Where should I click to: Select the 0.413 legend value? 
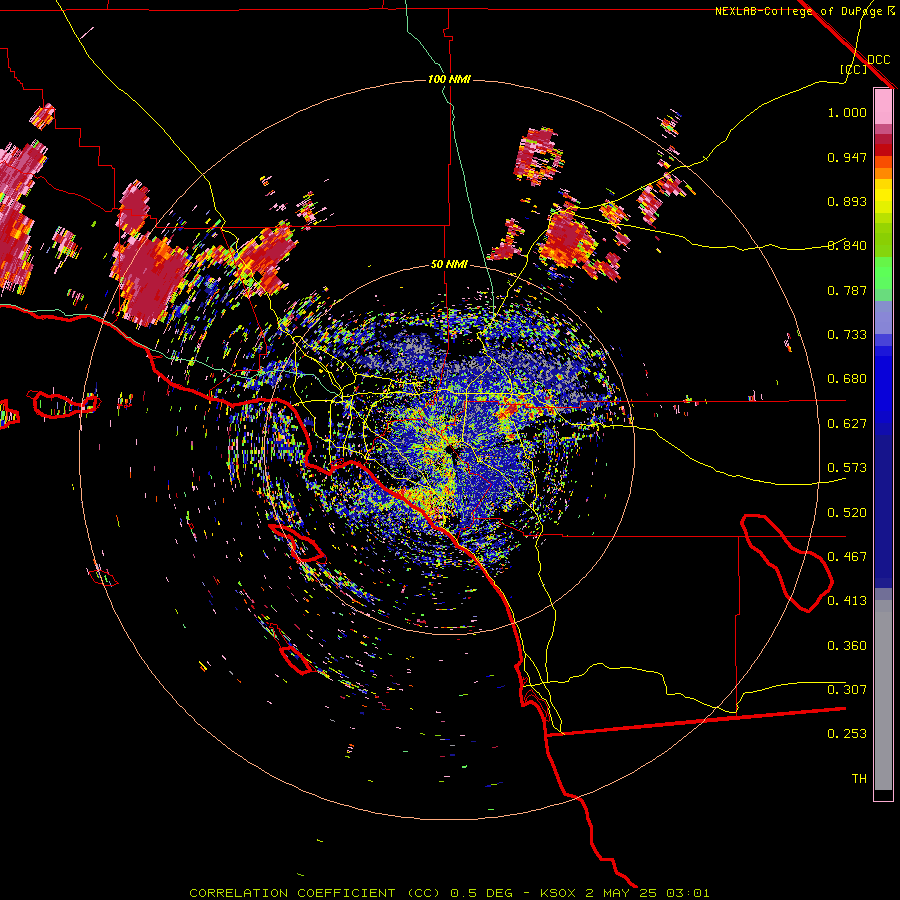pos(847,601)
